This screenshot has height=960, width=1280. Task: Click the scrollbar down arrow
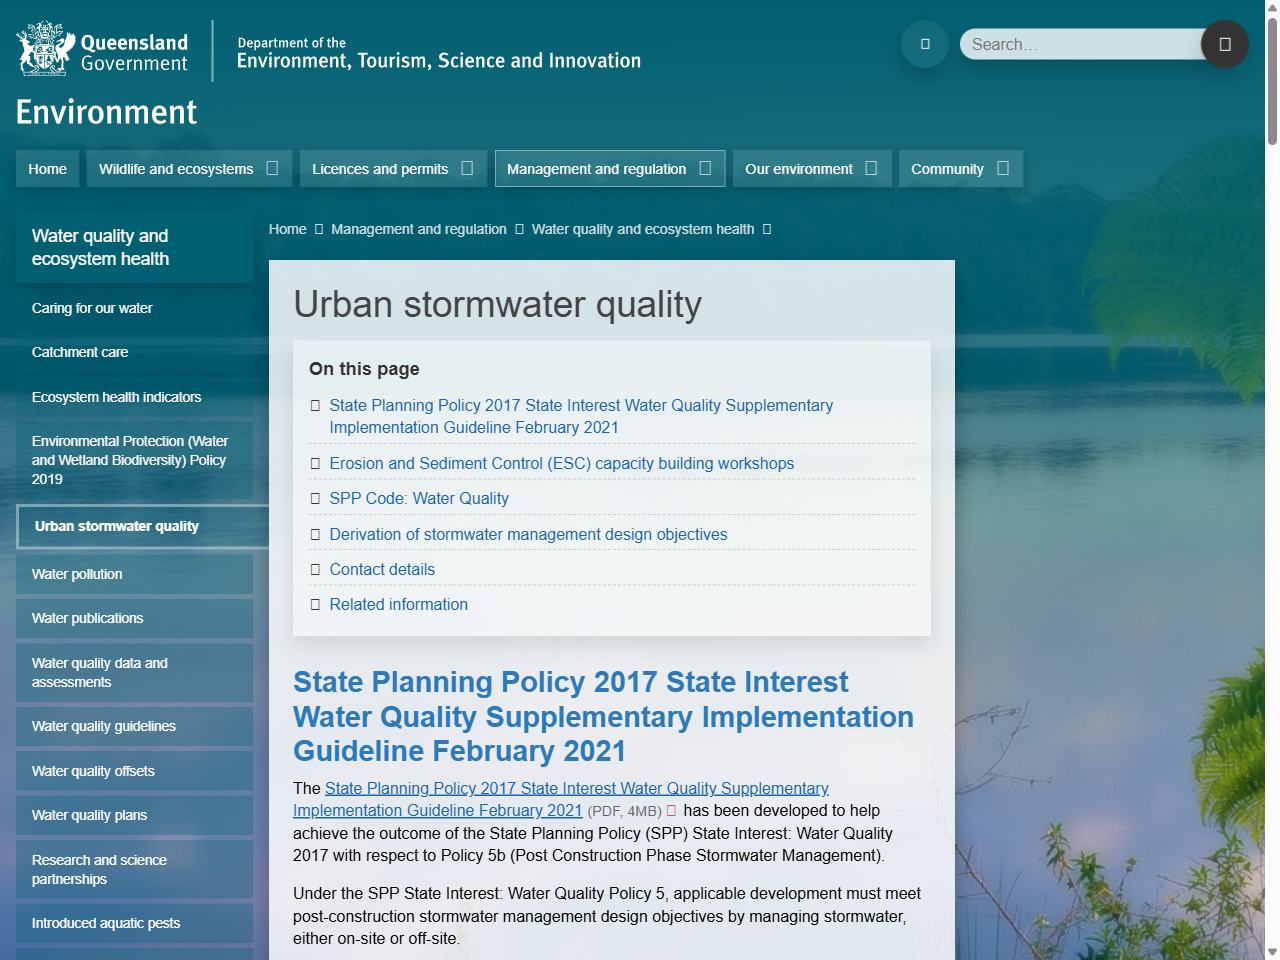(x=1271, y=950)
